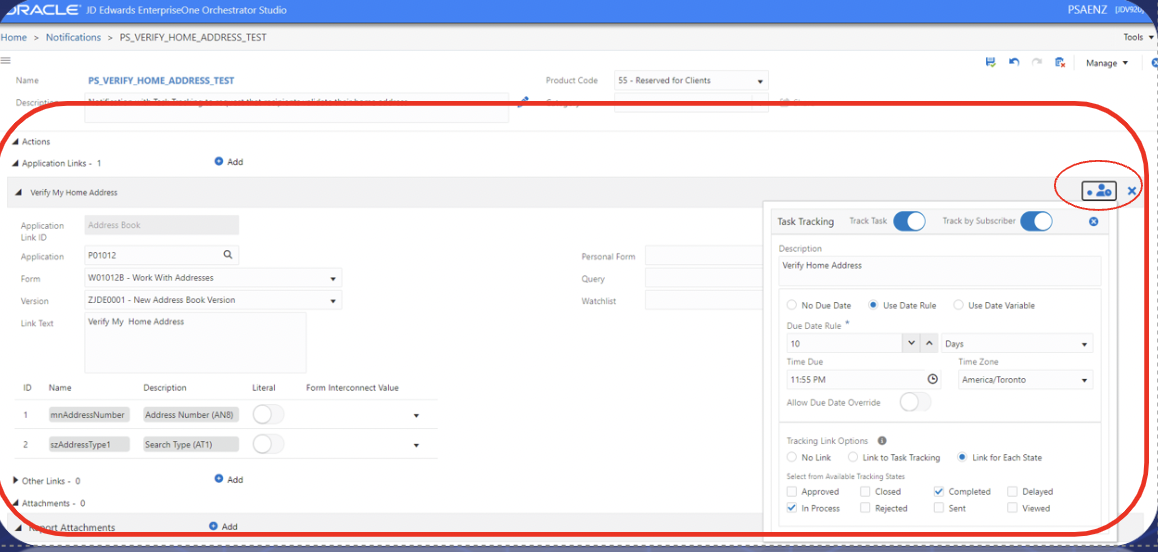Collapse the Attachments section
1158x552 pixels.
click(x=16, y=503)
